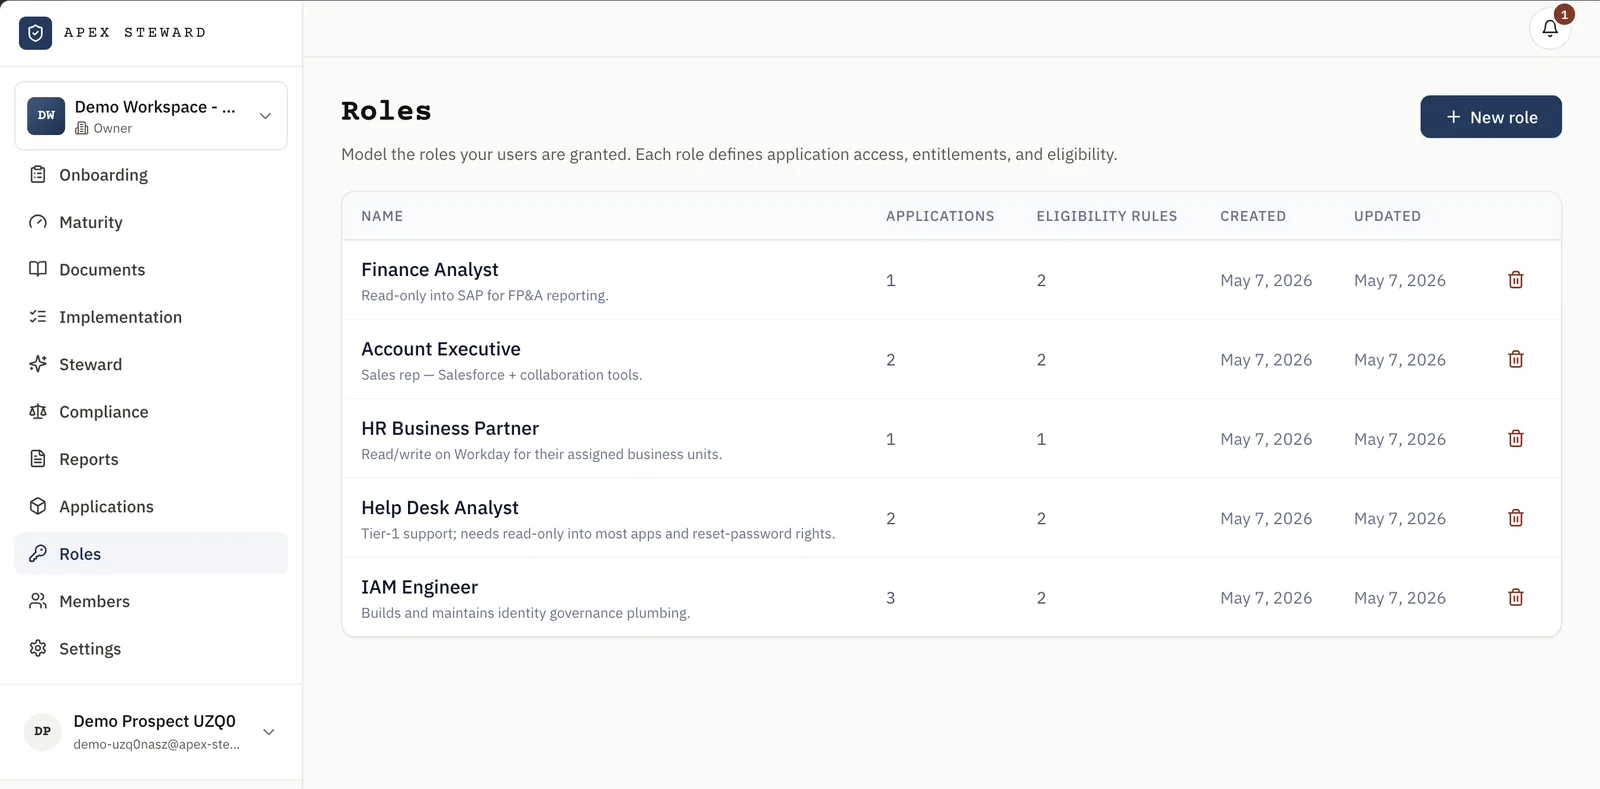
Task: Open the Maturity page
Action: click(x=151, y=222)
